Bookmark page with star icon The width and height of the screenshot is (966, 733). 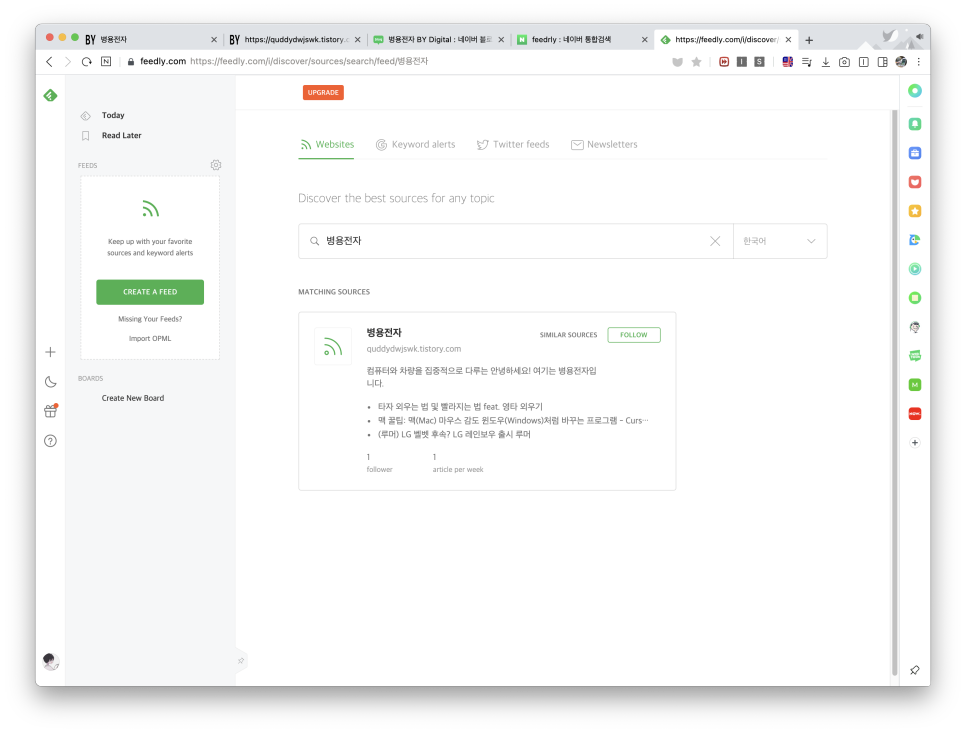click(x=696, y=62)
